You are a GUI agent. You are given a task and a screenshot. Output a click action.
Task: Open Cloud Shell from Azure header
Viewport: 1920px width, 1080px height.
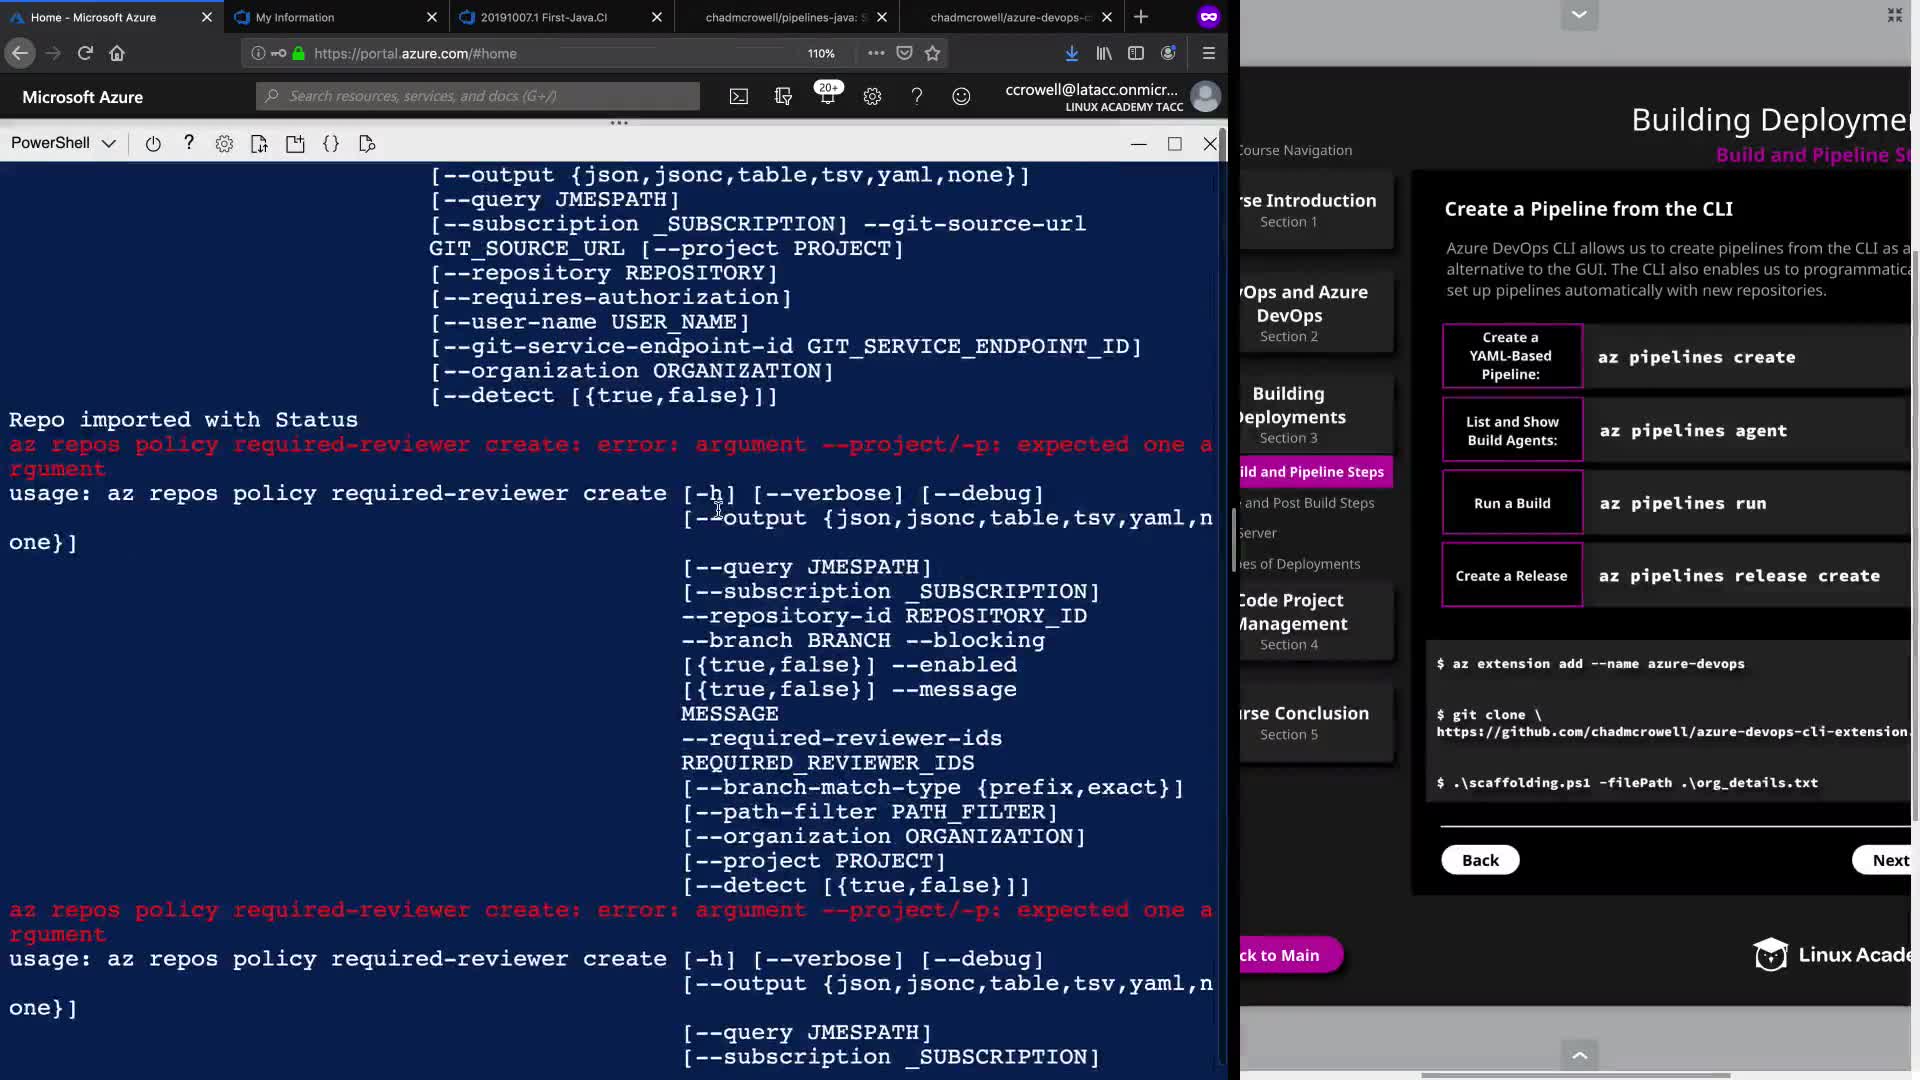[738, 96]
